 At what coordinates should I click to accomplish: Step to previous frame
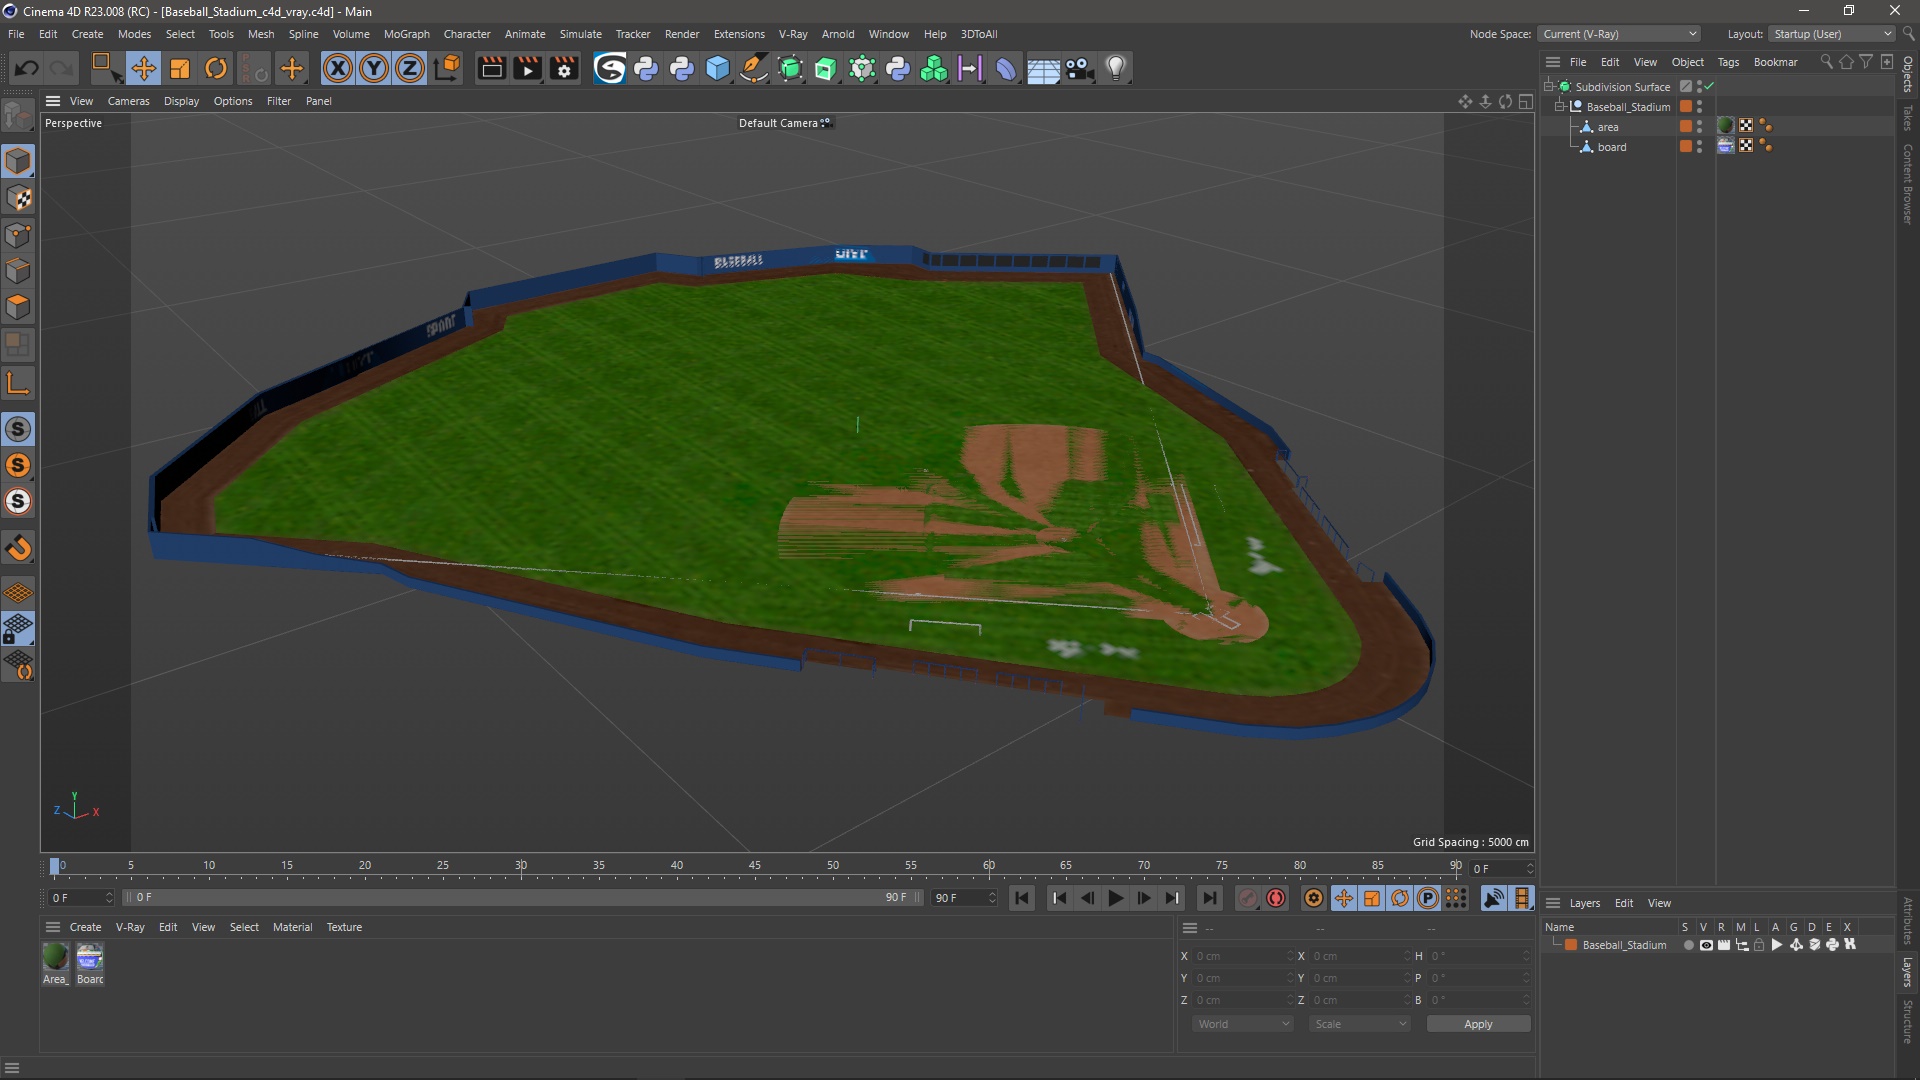(1087, 898)
